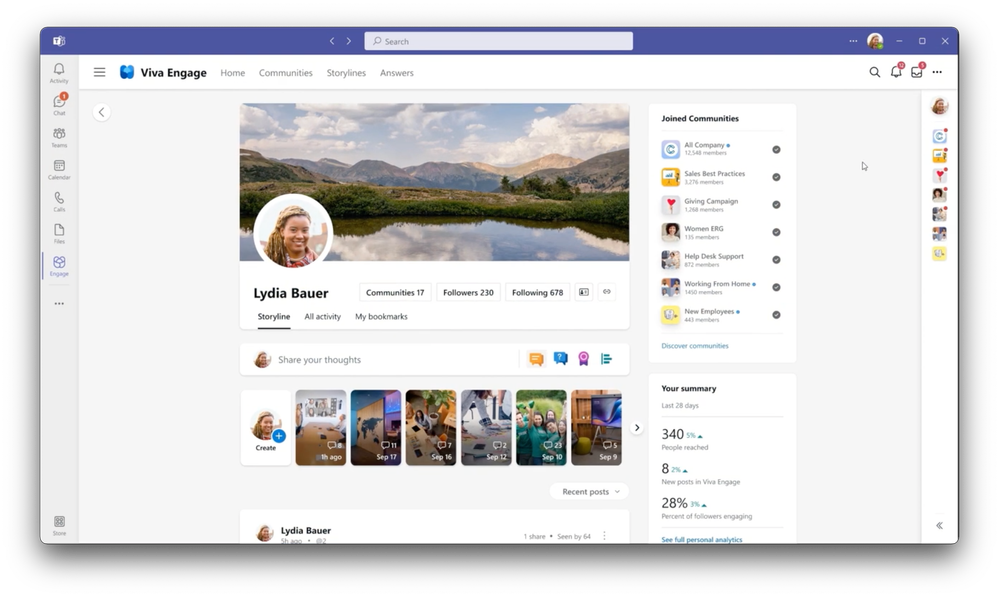Open the Help Desk Support community
This screenshot has width=999, height=597.
point(714,259)
